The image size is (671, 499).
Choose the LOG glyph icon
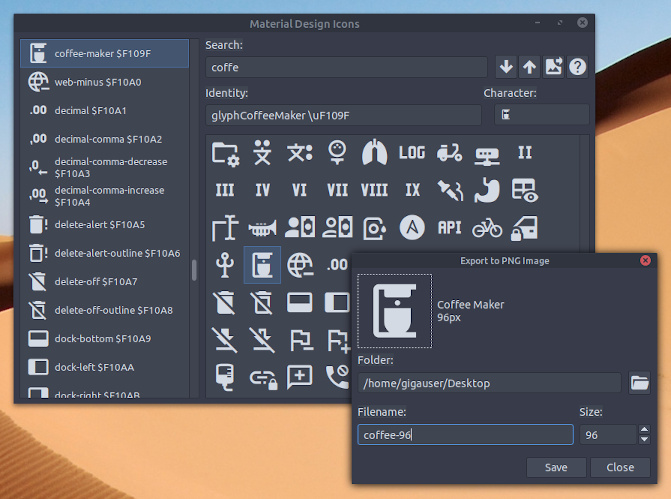coord(412,152)
